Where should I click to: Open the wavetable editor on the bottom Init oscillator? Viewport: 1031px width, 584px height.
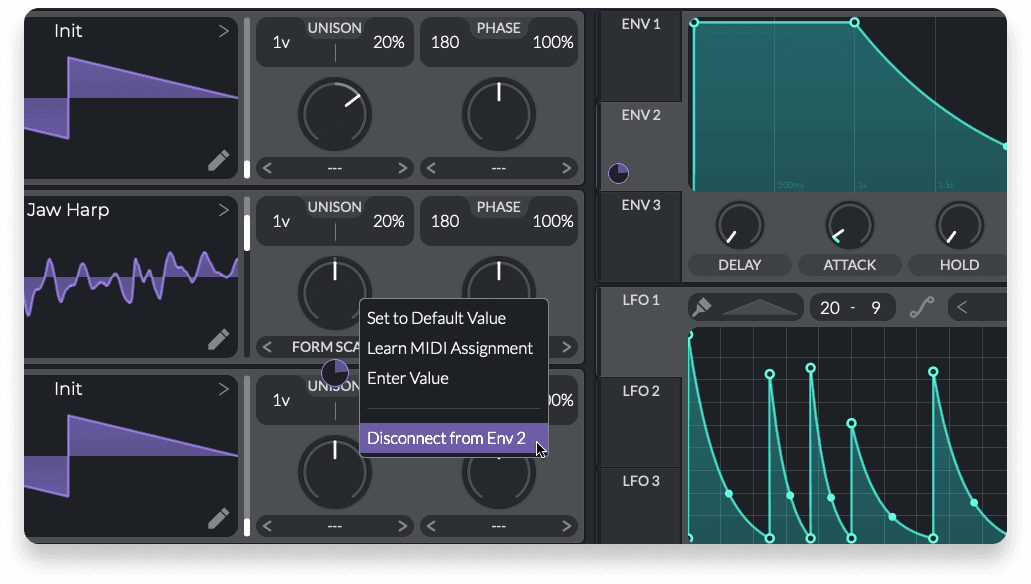click(x=219, y=518)
